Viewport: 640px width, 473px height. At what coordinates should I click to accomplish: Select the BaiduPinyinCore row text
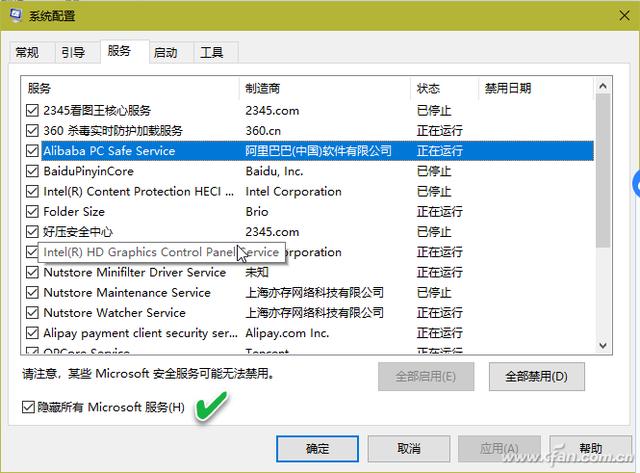[x=89, y=171]
